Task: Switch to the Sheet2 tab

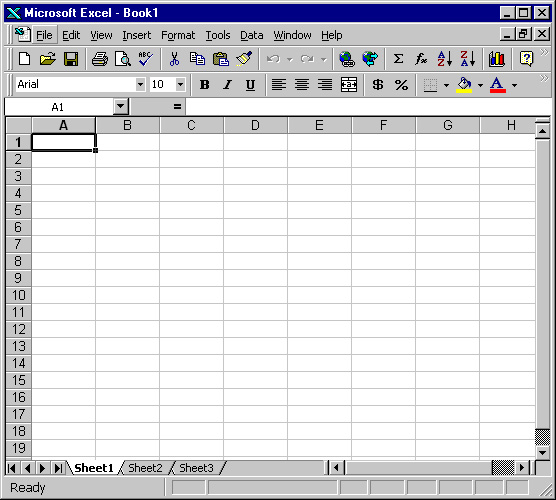Action: pyautogui.click(x=145, y=468)
